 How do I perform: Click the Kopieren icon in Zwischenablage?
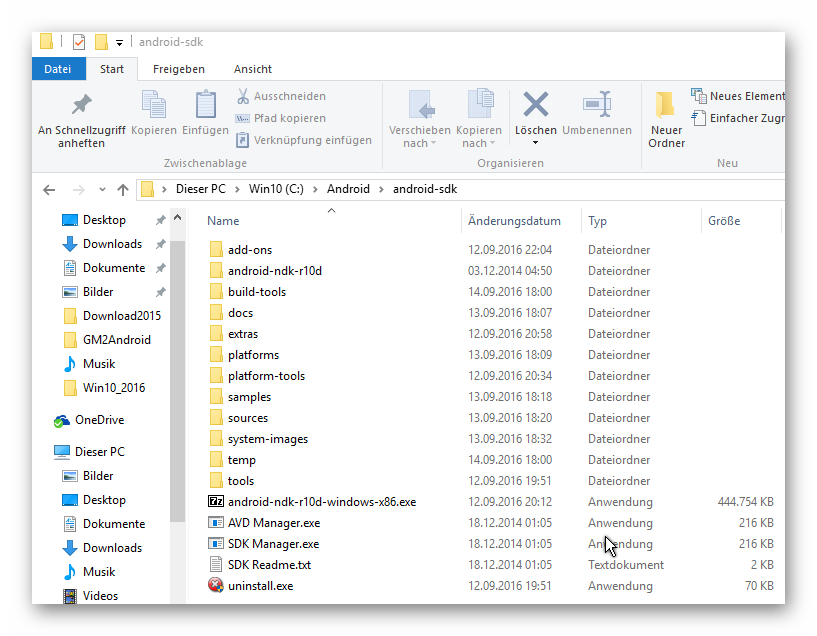tap(154, 104)
